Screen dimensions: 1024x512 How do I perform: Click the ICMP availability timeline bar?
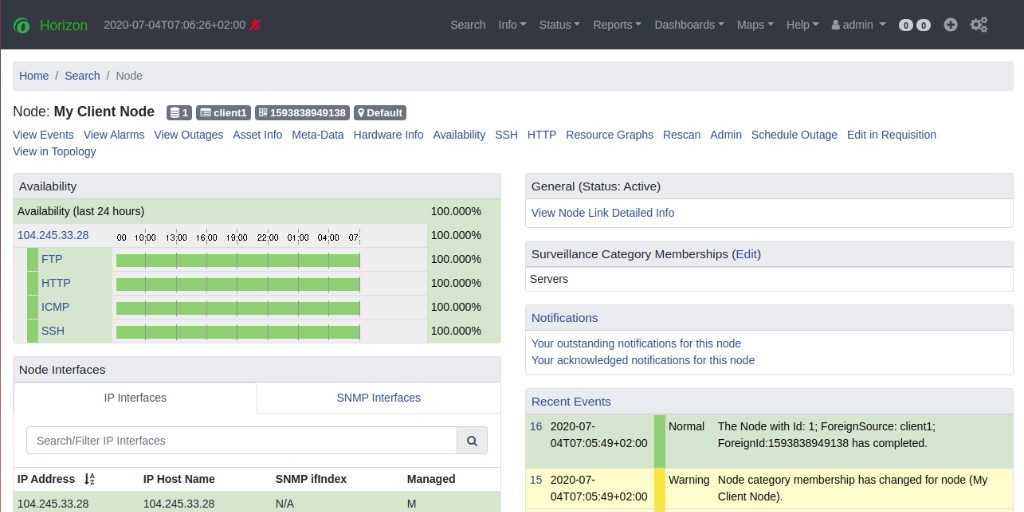point(238,308)
